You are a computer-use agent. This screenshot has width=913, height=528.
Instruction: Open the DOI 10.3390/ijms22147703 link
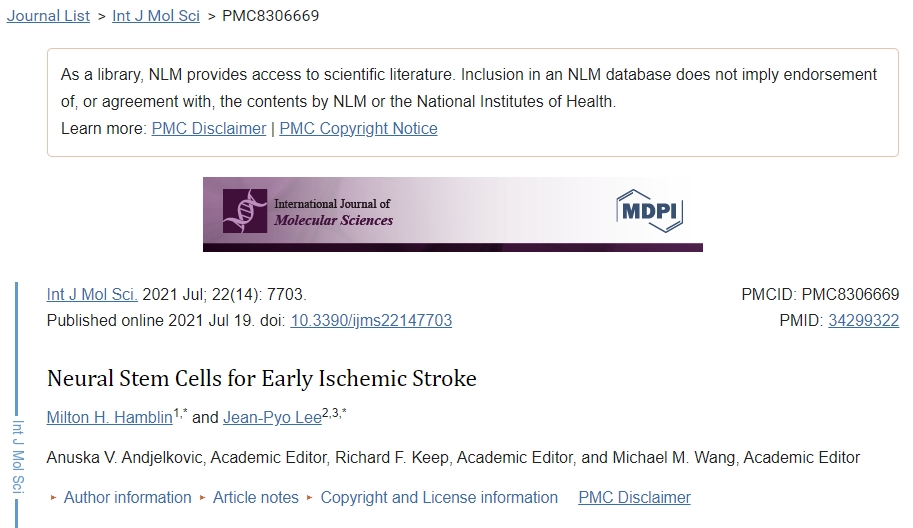pyautogui.click(x=371, y=321)
